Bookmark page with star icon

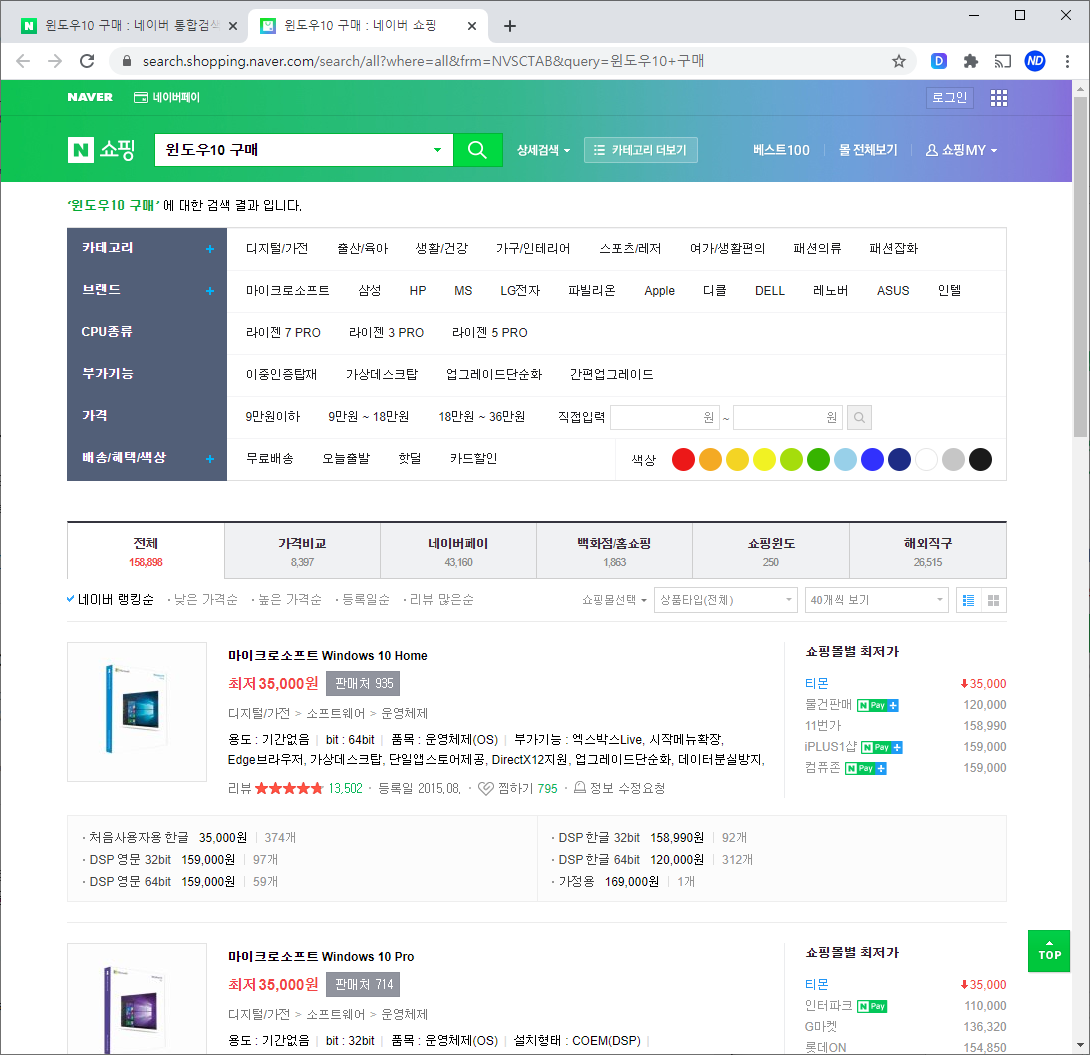[x=899, y=61]
